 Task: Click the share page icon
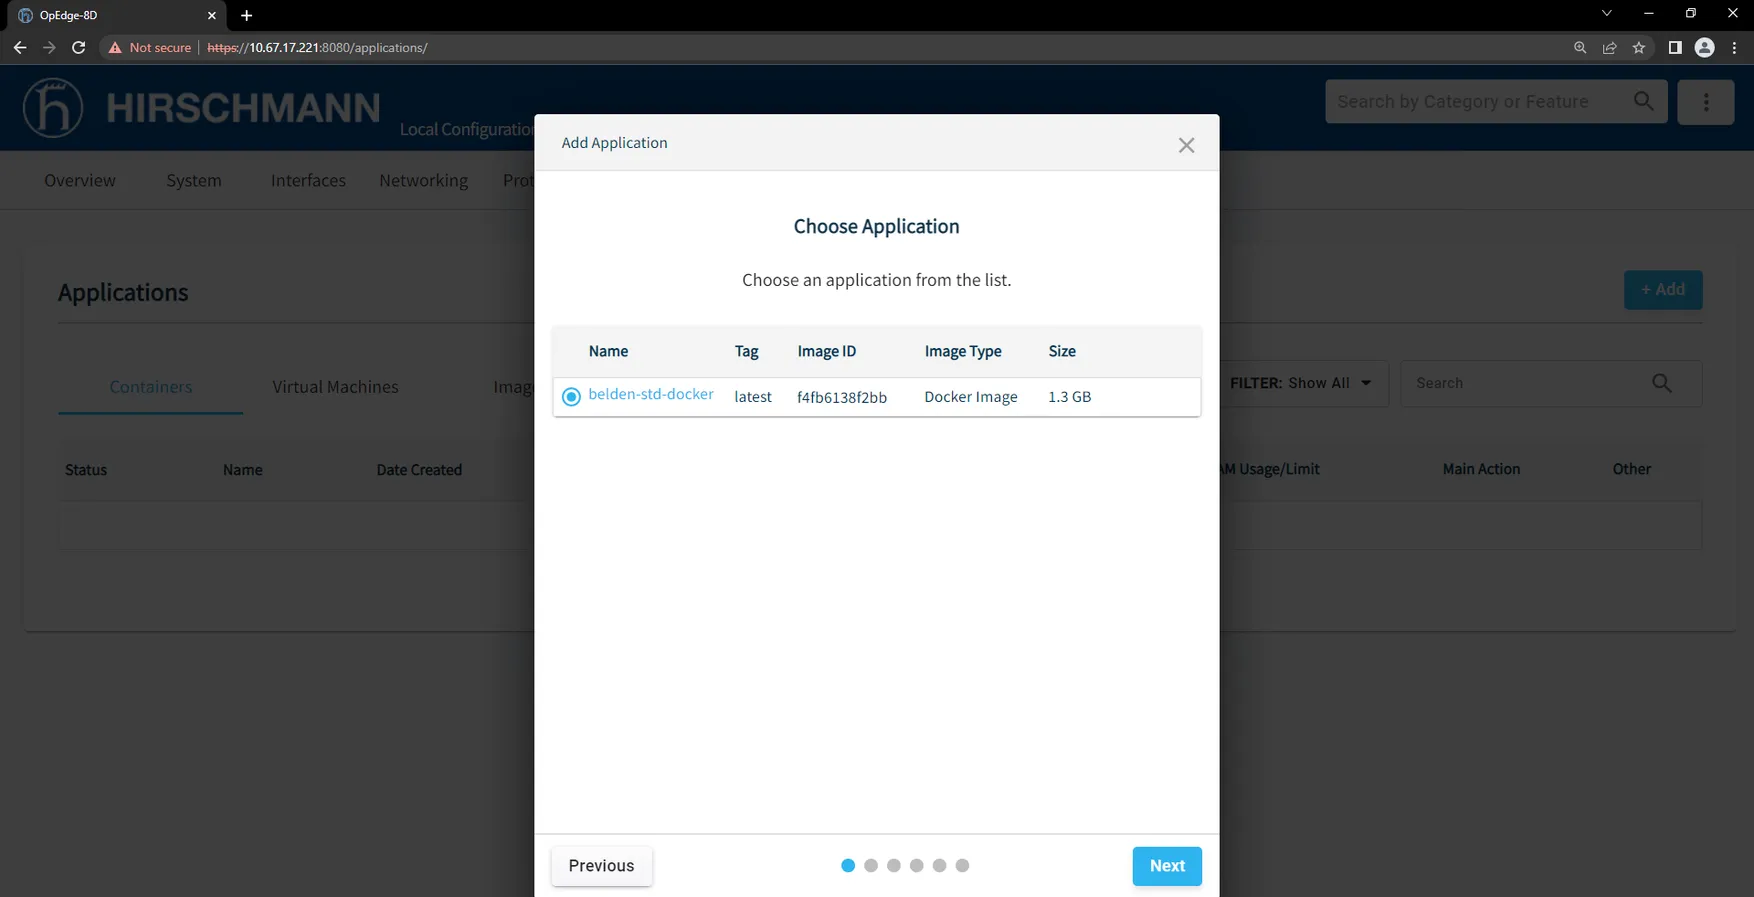[1609, 48]
